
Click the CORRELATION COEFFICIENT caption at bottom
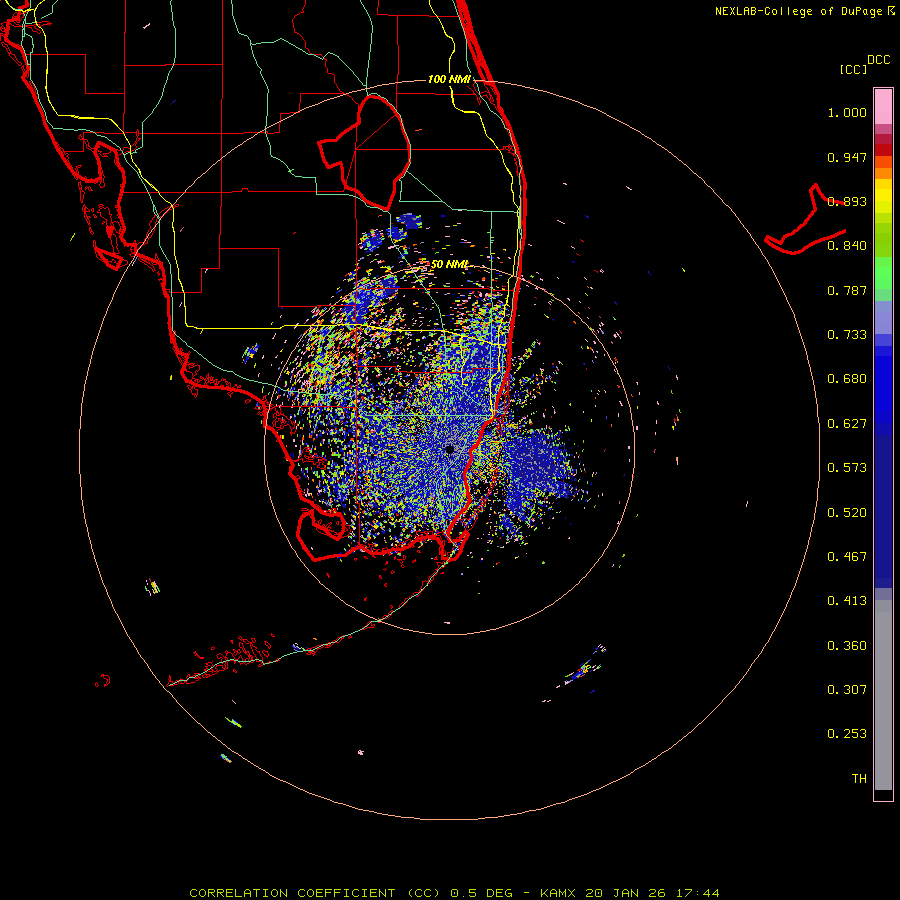454,893
